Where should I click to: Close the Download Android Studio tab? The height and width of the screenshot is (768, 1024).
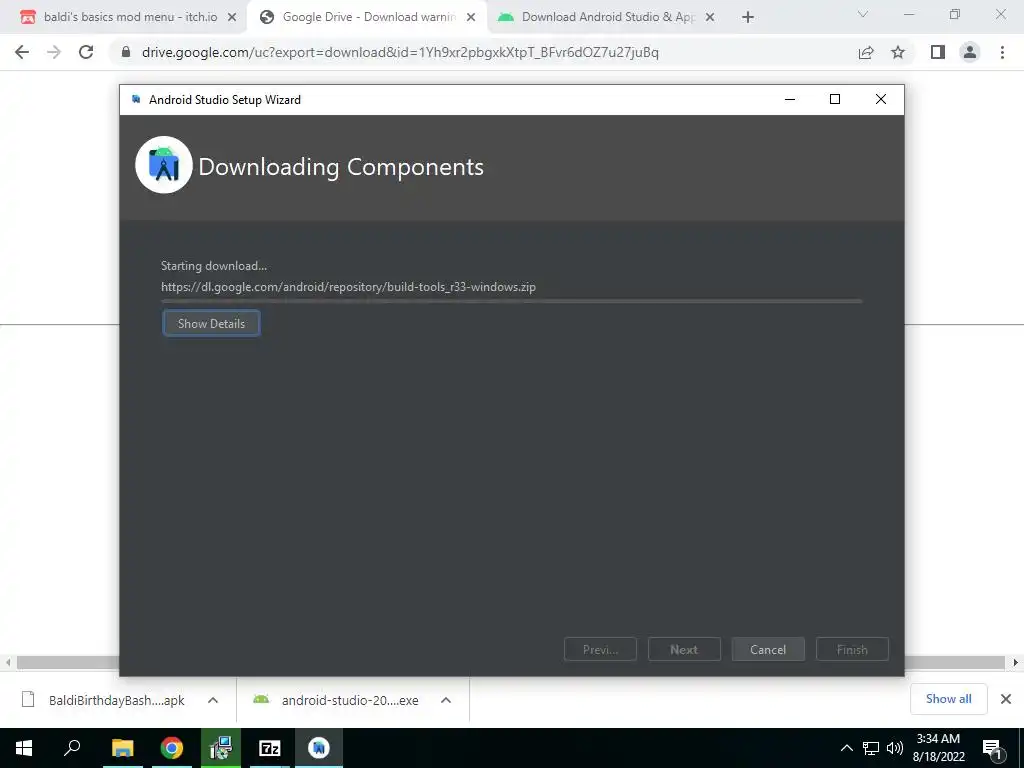click(710, 18)
